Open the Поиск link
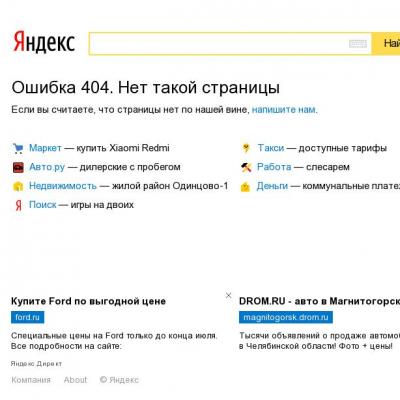400x400 pixels. click(43, 205)
